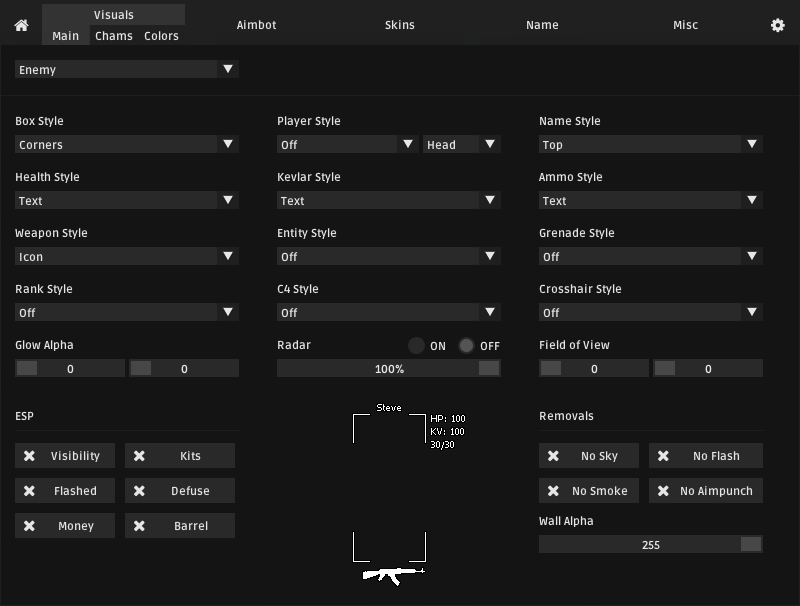
Task: Click the Removals section heading
Action: [566, 416]
